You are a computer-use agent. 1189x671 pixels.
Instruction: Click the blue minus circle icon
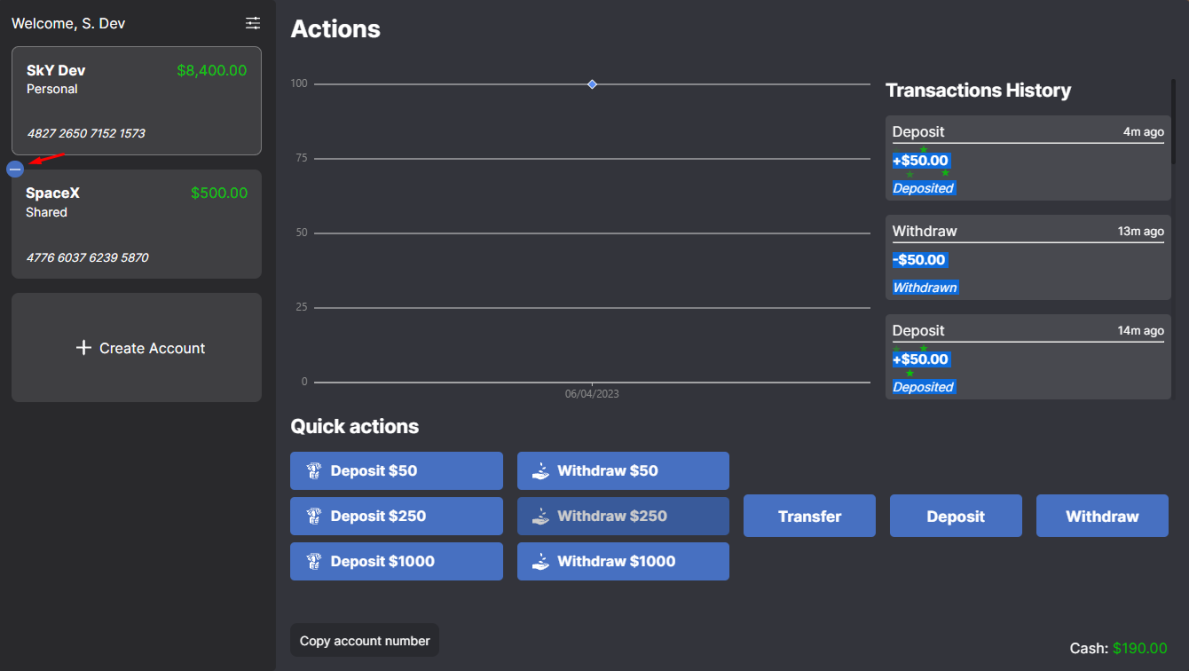click(x=15, y=169)
